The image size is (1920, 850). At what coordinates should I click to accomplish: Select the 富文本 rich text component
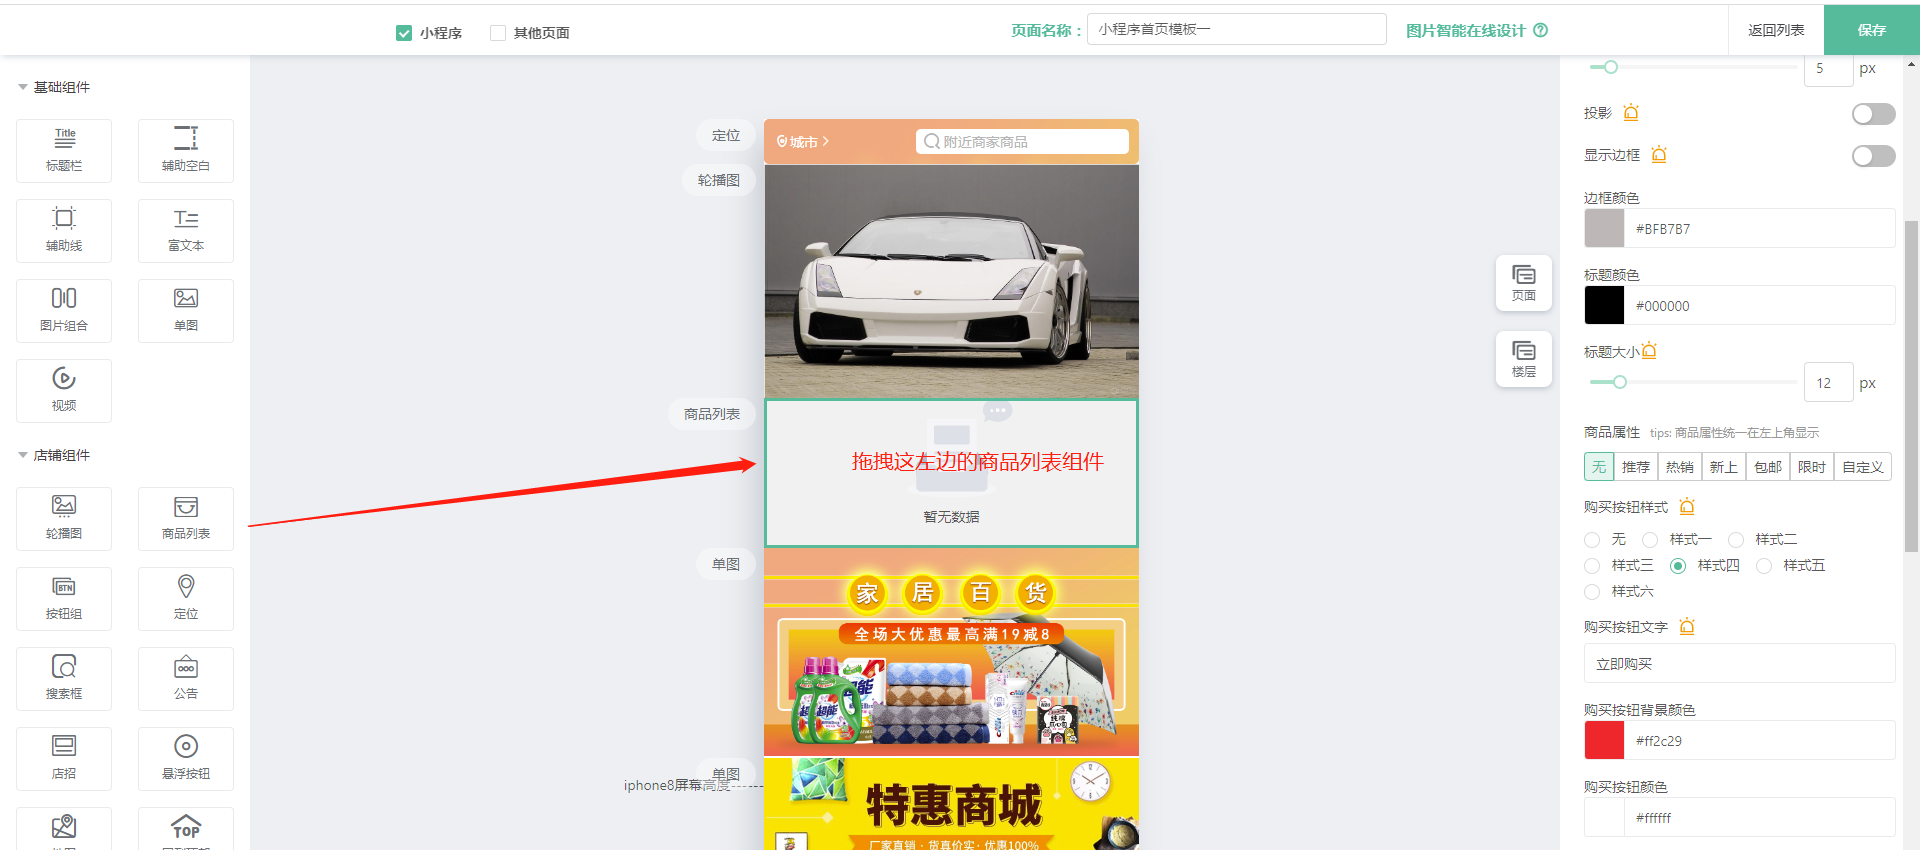click(186, 230)
